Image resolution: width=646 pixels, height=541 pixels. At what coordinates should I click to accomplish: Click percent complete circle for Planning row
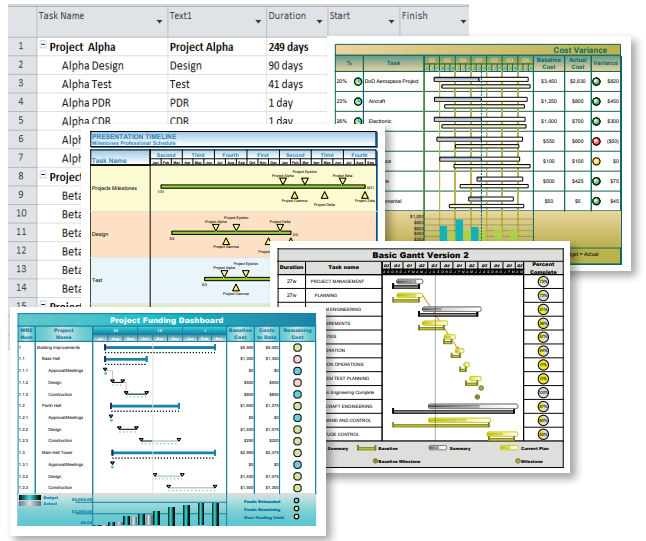(544, 296)
